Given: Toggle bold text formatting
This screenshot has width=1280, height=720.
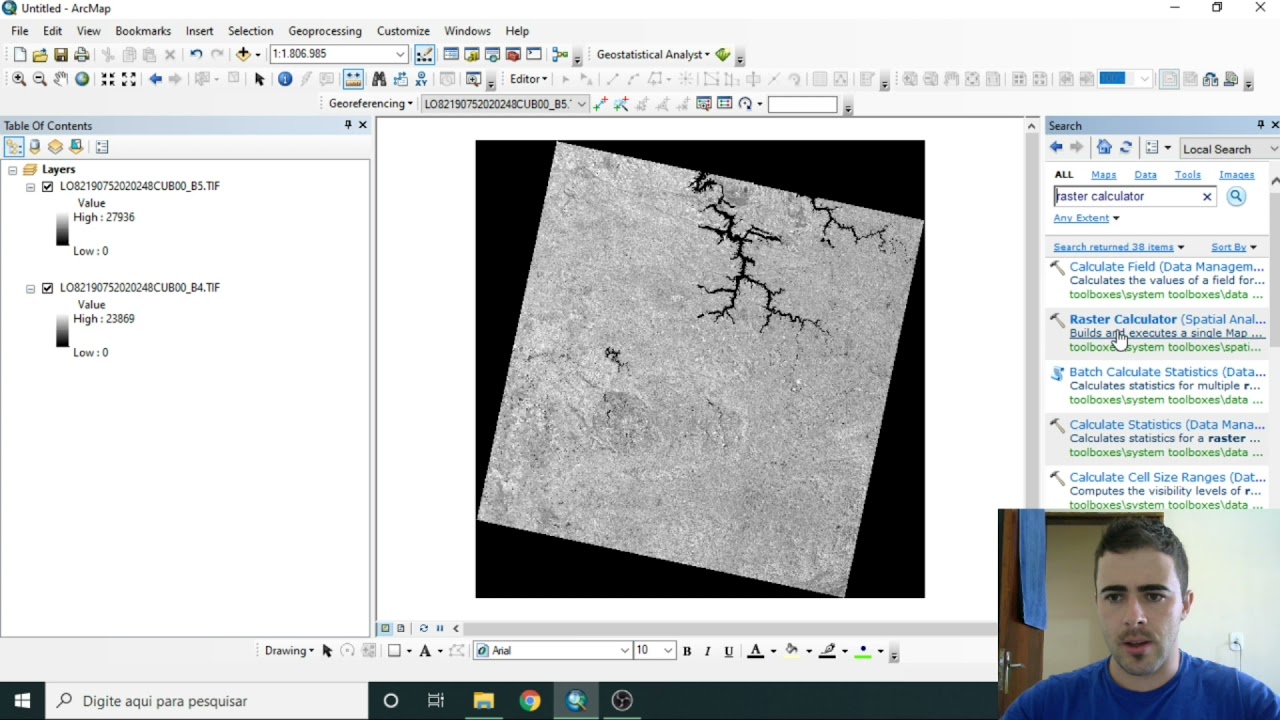Looking at the screenshot, I should (687, 651).
